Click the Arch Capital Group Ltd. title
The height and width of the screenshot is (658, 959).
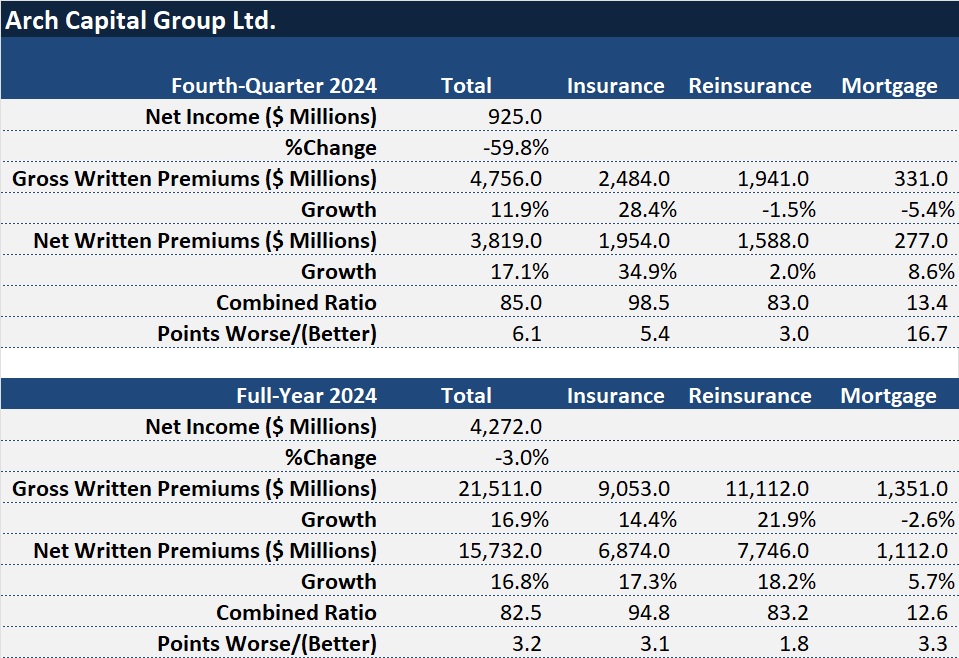tap(141, 20)
